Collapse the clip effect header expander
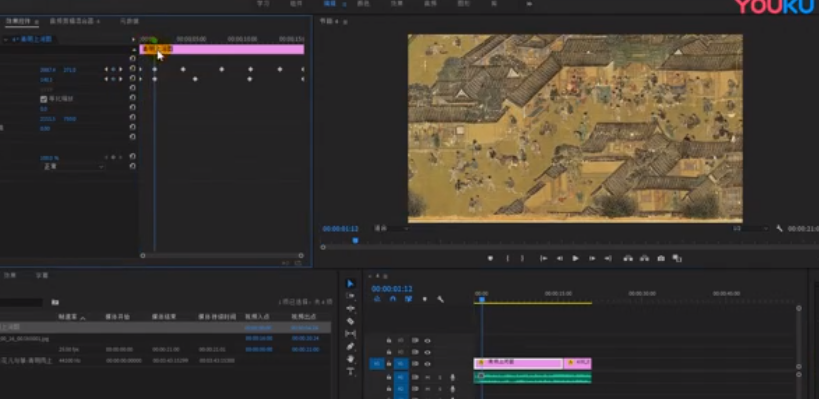The height and width of the screenshot is (399, 819). 5,39
